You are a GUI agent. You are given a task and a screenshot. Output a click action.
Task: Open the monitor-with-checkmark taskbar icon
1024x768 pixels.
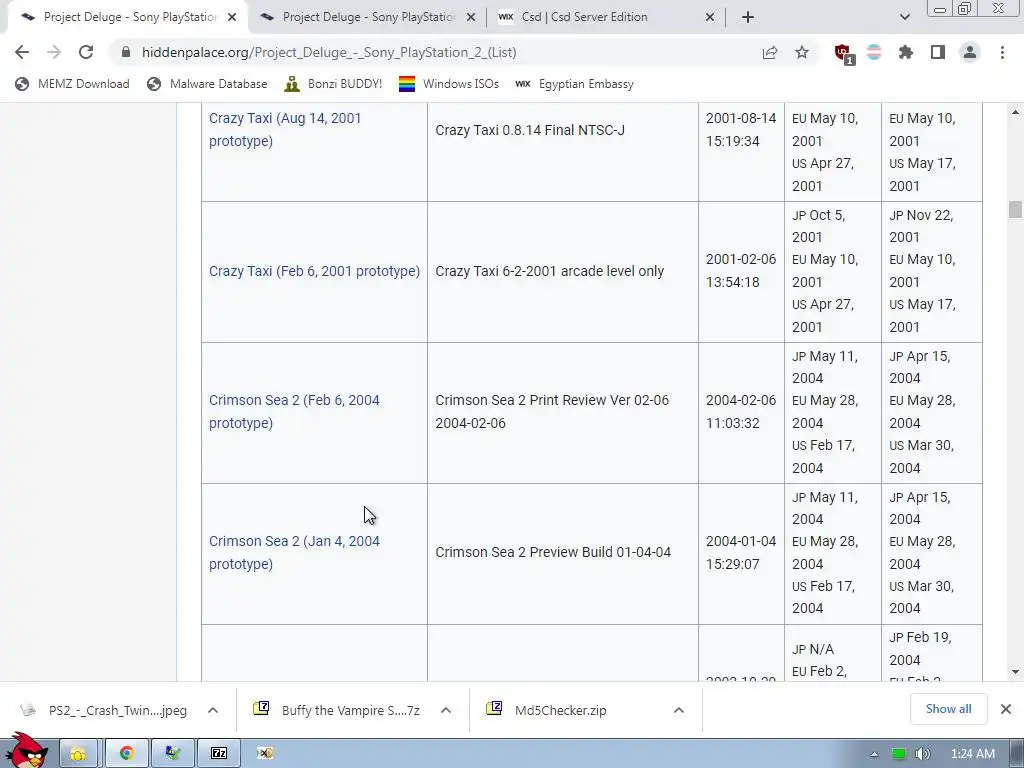tap(172, 754)
